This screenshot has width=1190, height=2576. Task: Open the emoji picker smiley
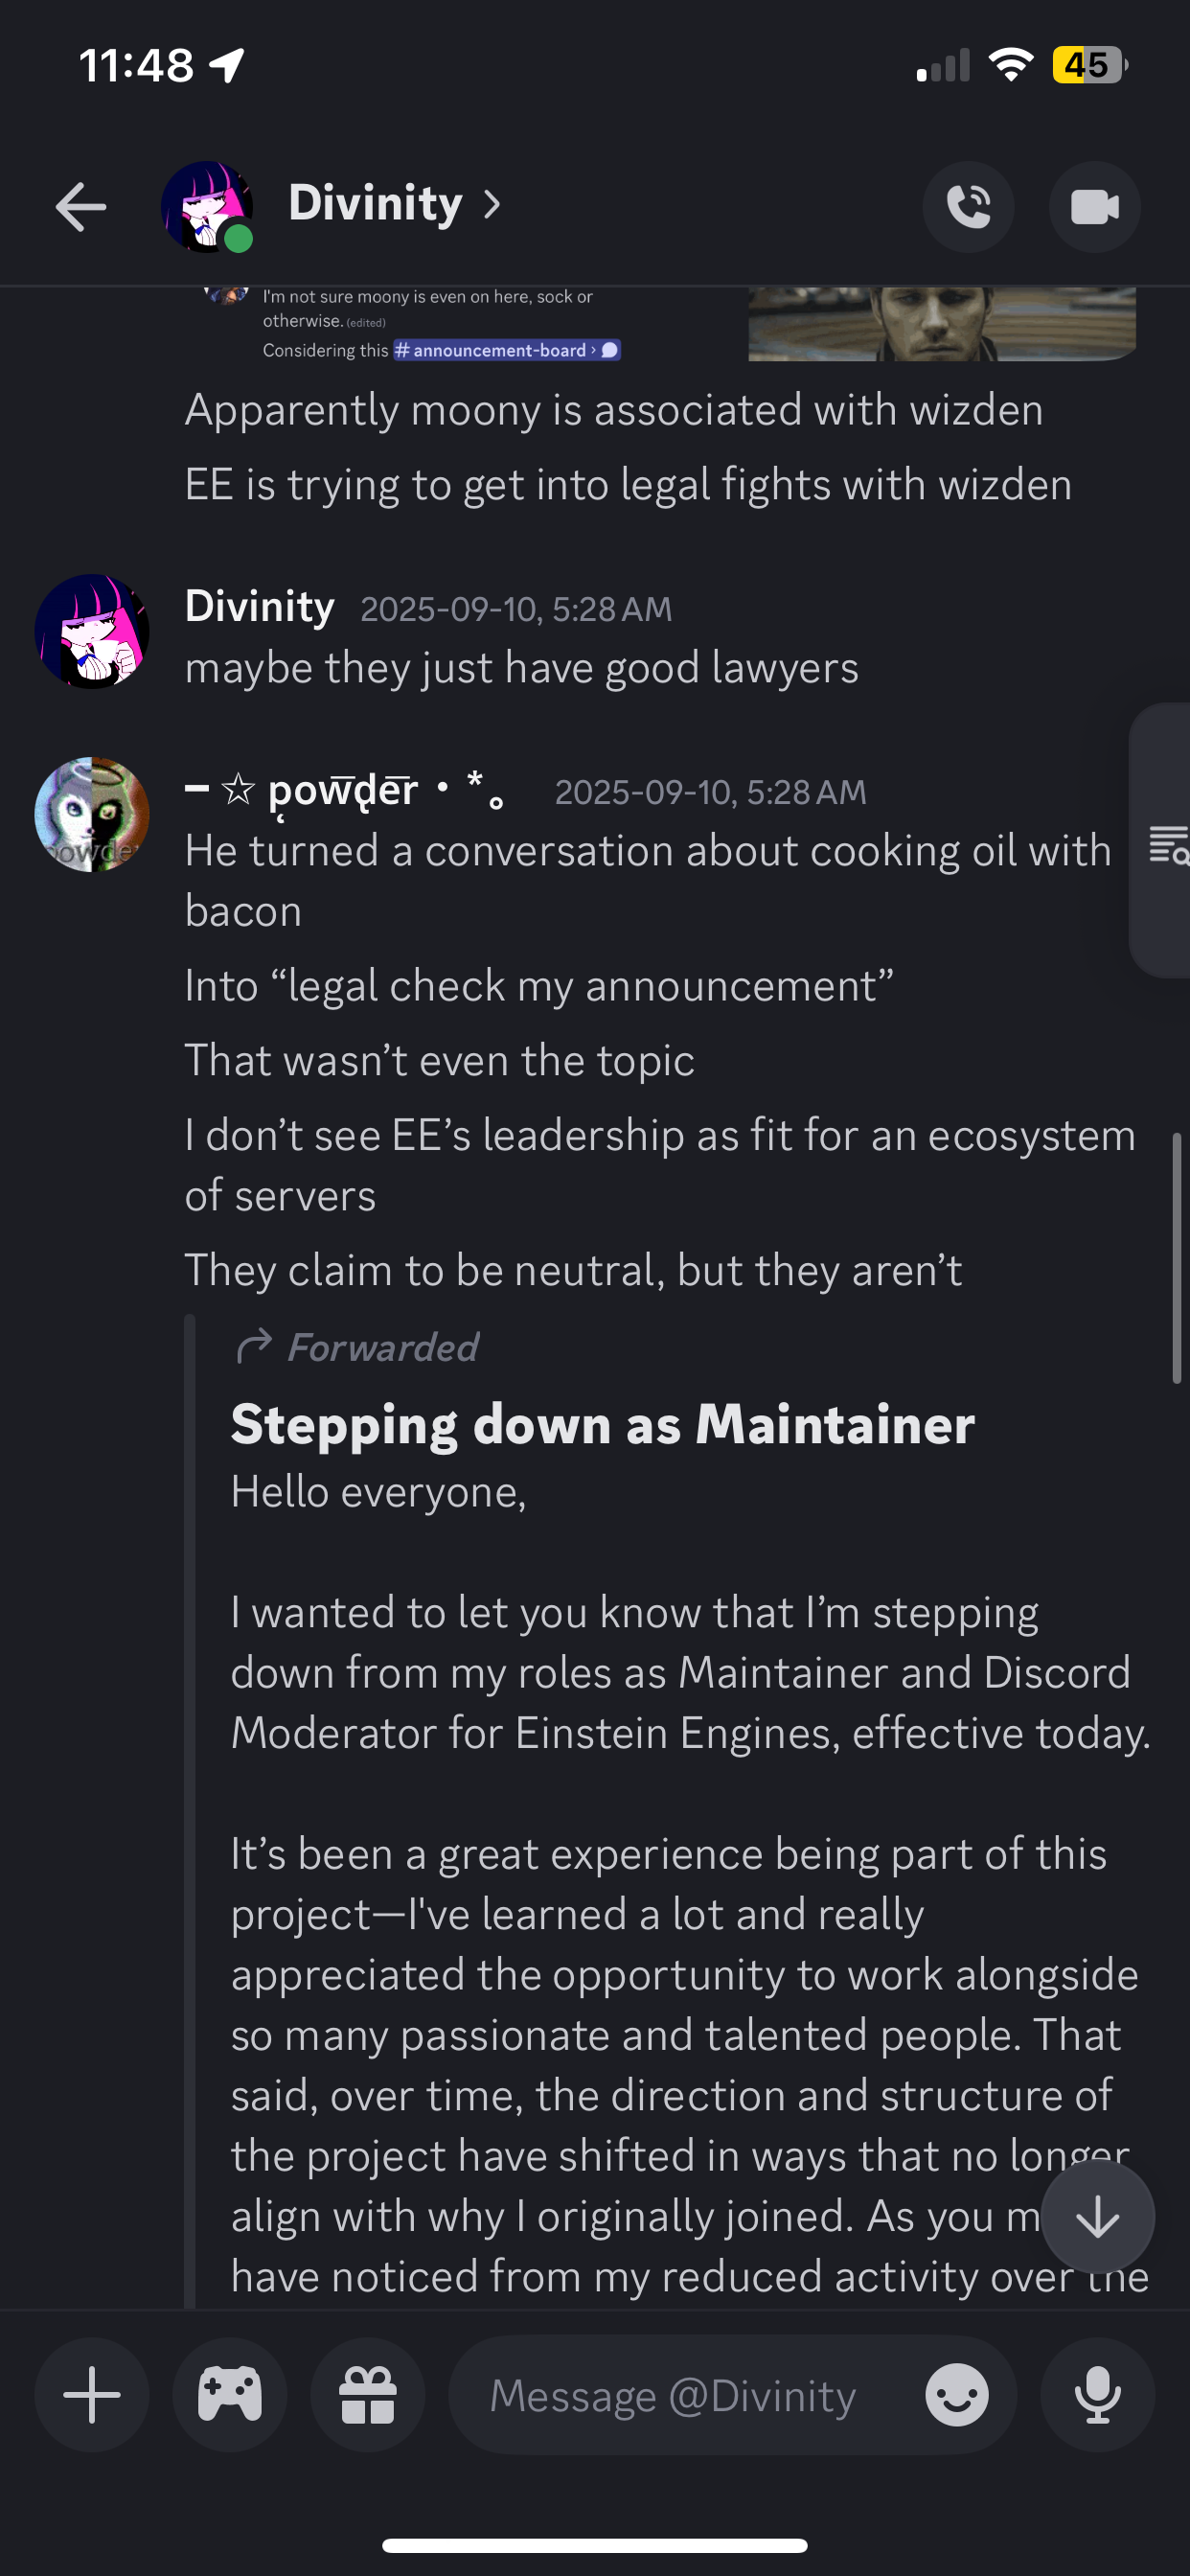click(x=956, y=2395)
